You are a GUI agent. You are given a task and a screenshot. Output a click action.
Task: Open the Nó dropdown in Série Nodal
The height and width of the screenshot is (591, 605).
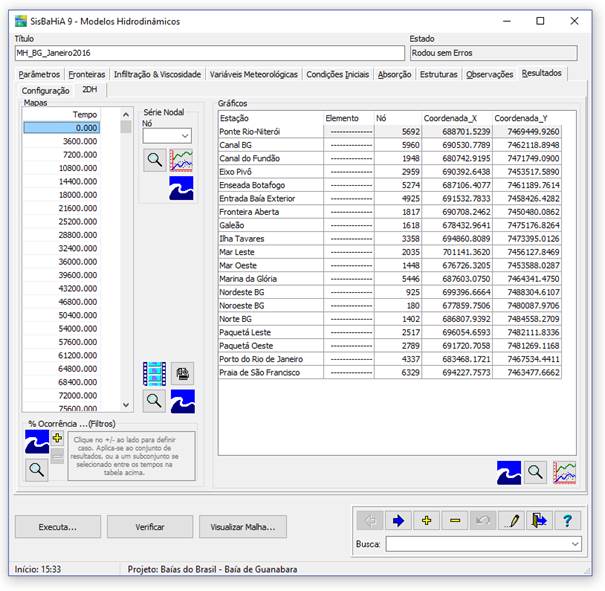[185, 136]
